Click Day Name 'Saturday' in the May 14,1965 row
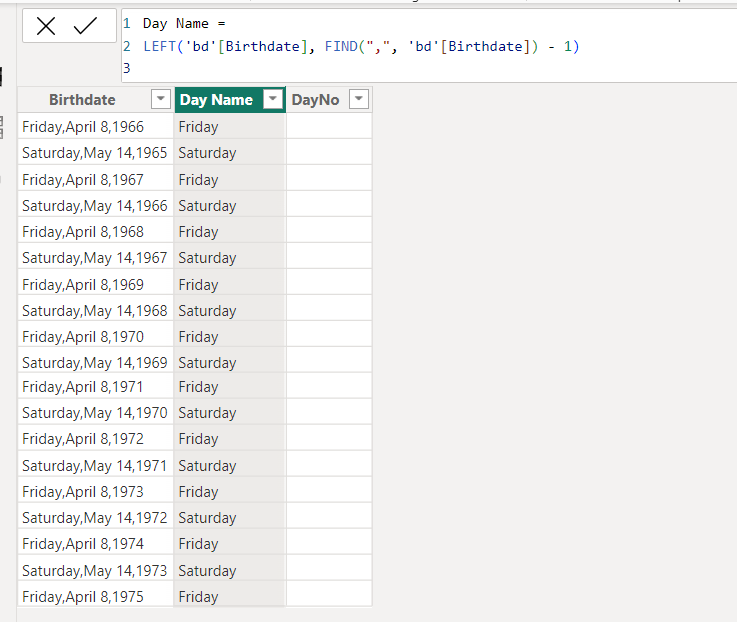The width and height of the screenshot is (737, 622). tap(230, 152)
